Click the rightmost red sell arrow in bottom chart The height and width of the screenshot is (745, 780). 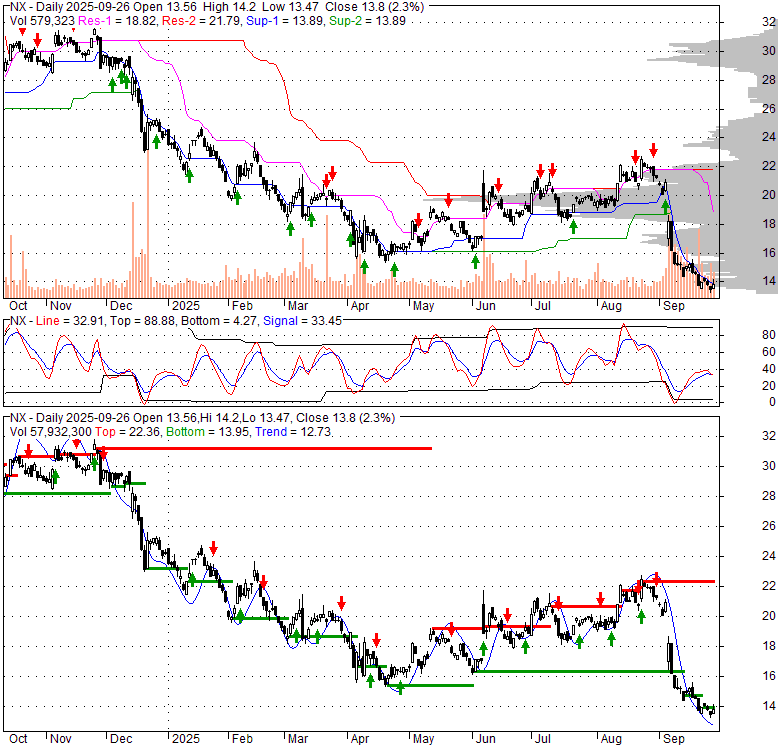tap(657, 578)
